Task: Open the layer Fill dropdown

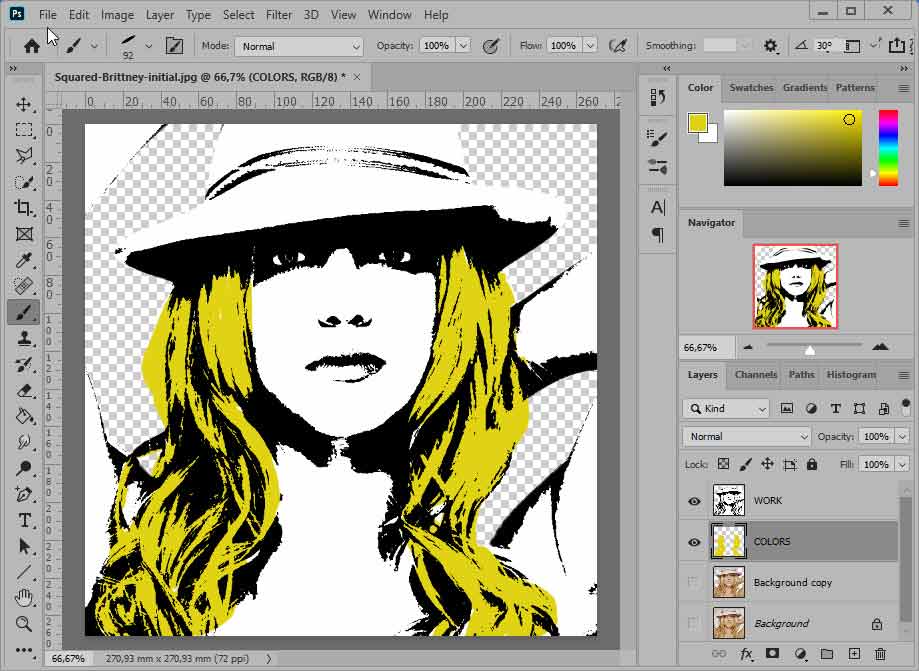Action: pos(902,464)
